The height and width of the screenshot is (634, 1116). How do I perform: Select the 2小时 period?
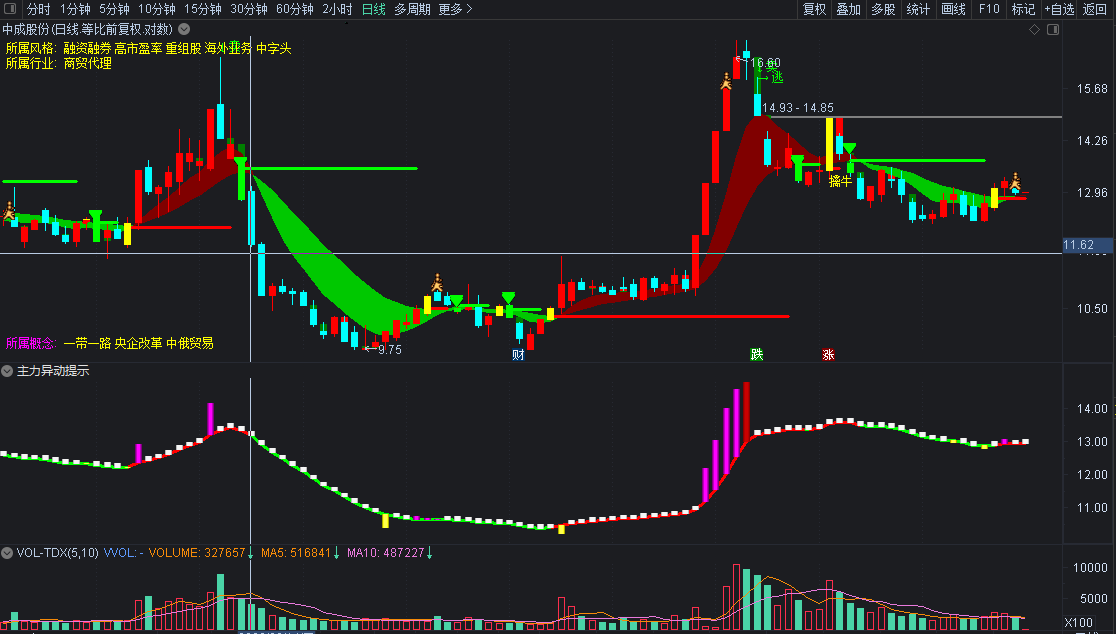pyautogui.click(x=337, y=9)
